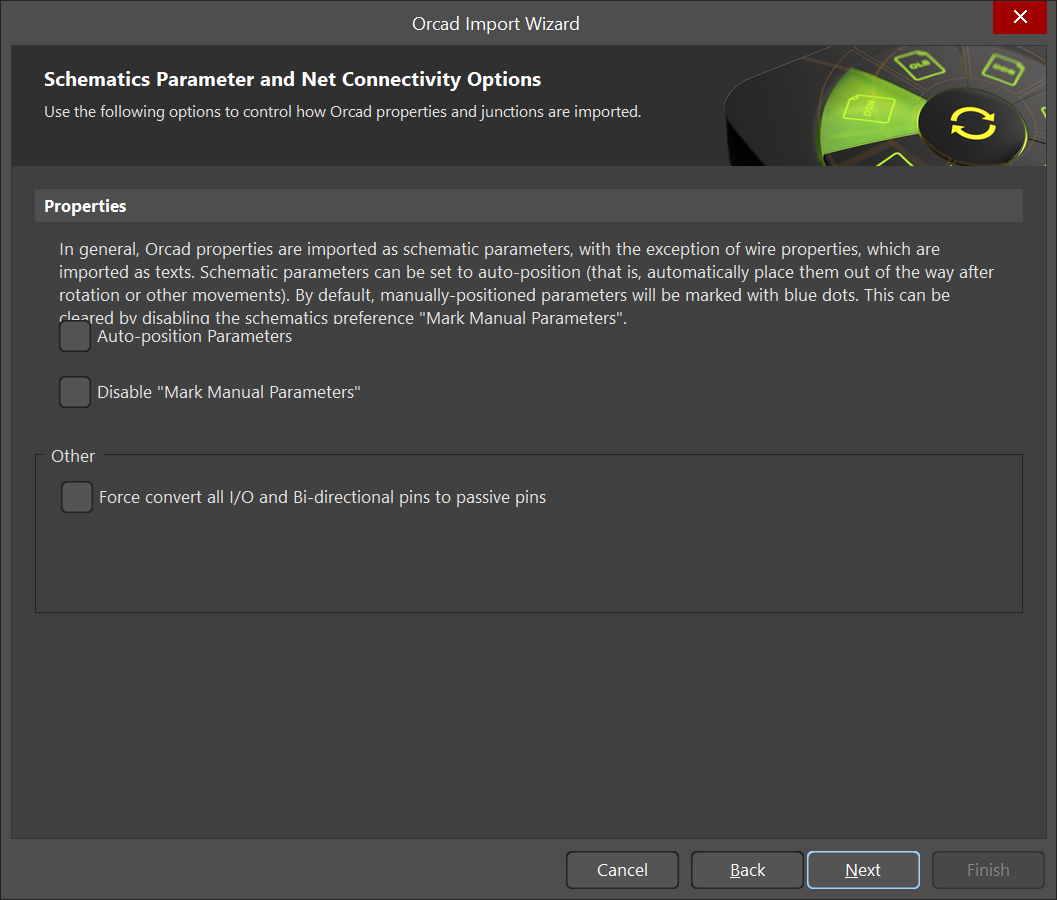Click the yellow circular sync arrows icon
The height and width of the screenshot is (900, 1057).
[x=973, y=122]
